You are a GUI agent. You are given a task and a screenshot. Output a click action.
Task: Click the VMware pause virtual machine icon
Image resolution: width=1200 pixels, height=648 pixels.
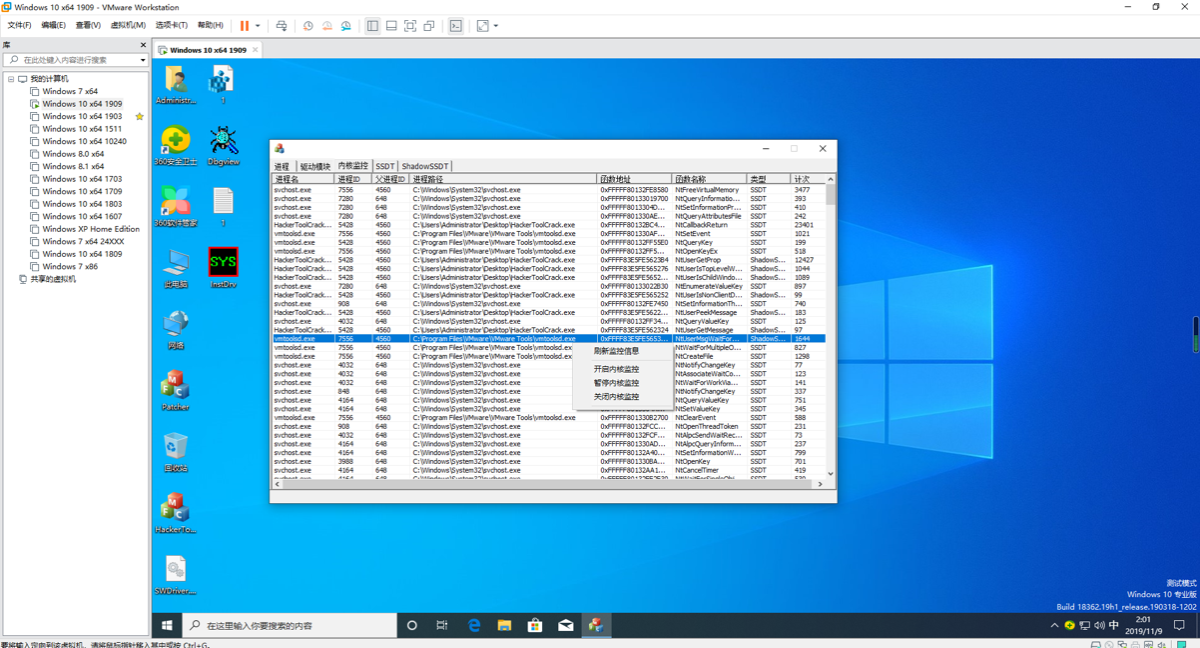tap(245, 25)
